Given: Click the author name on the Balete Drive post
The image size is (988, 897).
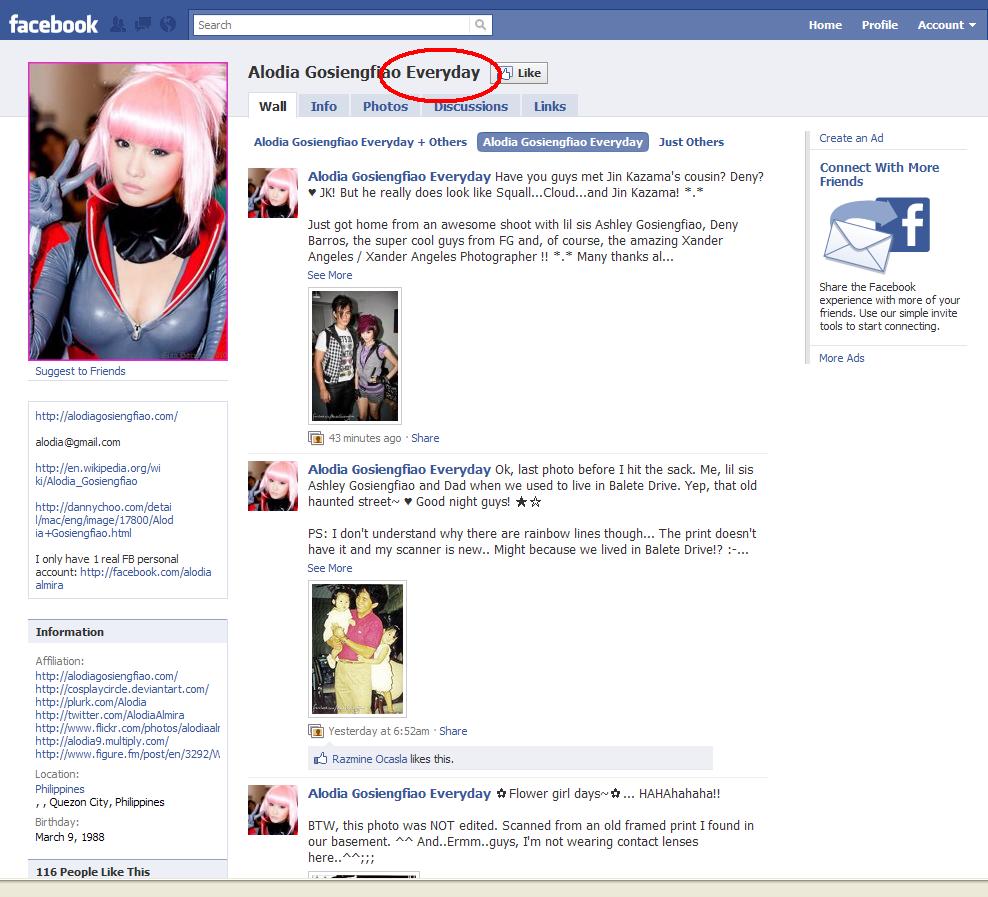Looking at the screenshot, I should pos(399,469).
